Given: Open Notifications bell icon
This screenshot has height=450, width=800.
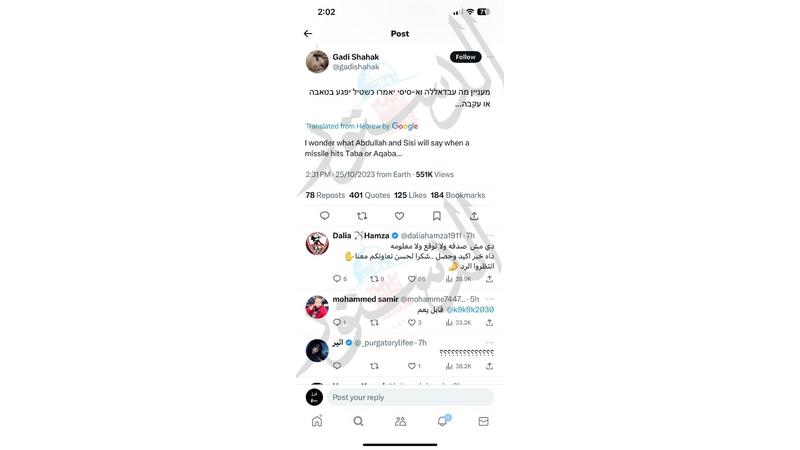Looking at the screenshot, I should pos(442,421).
